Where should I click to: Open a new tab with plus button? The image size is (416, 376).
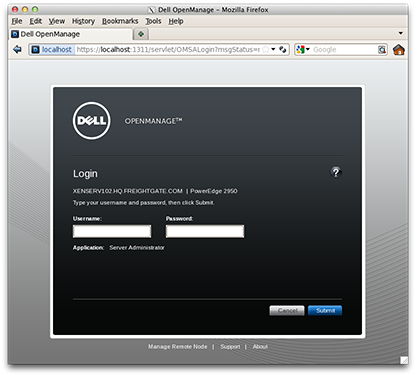pyautogui.click(x=141, y=34)
